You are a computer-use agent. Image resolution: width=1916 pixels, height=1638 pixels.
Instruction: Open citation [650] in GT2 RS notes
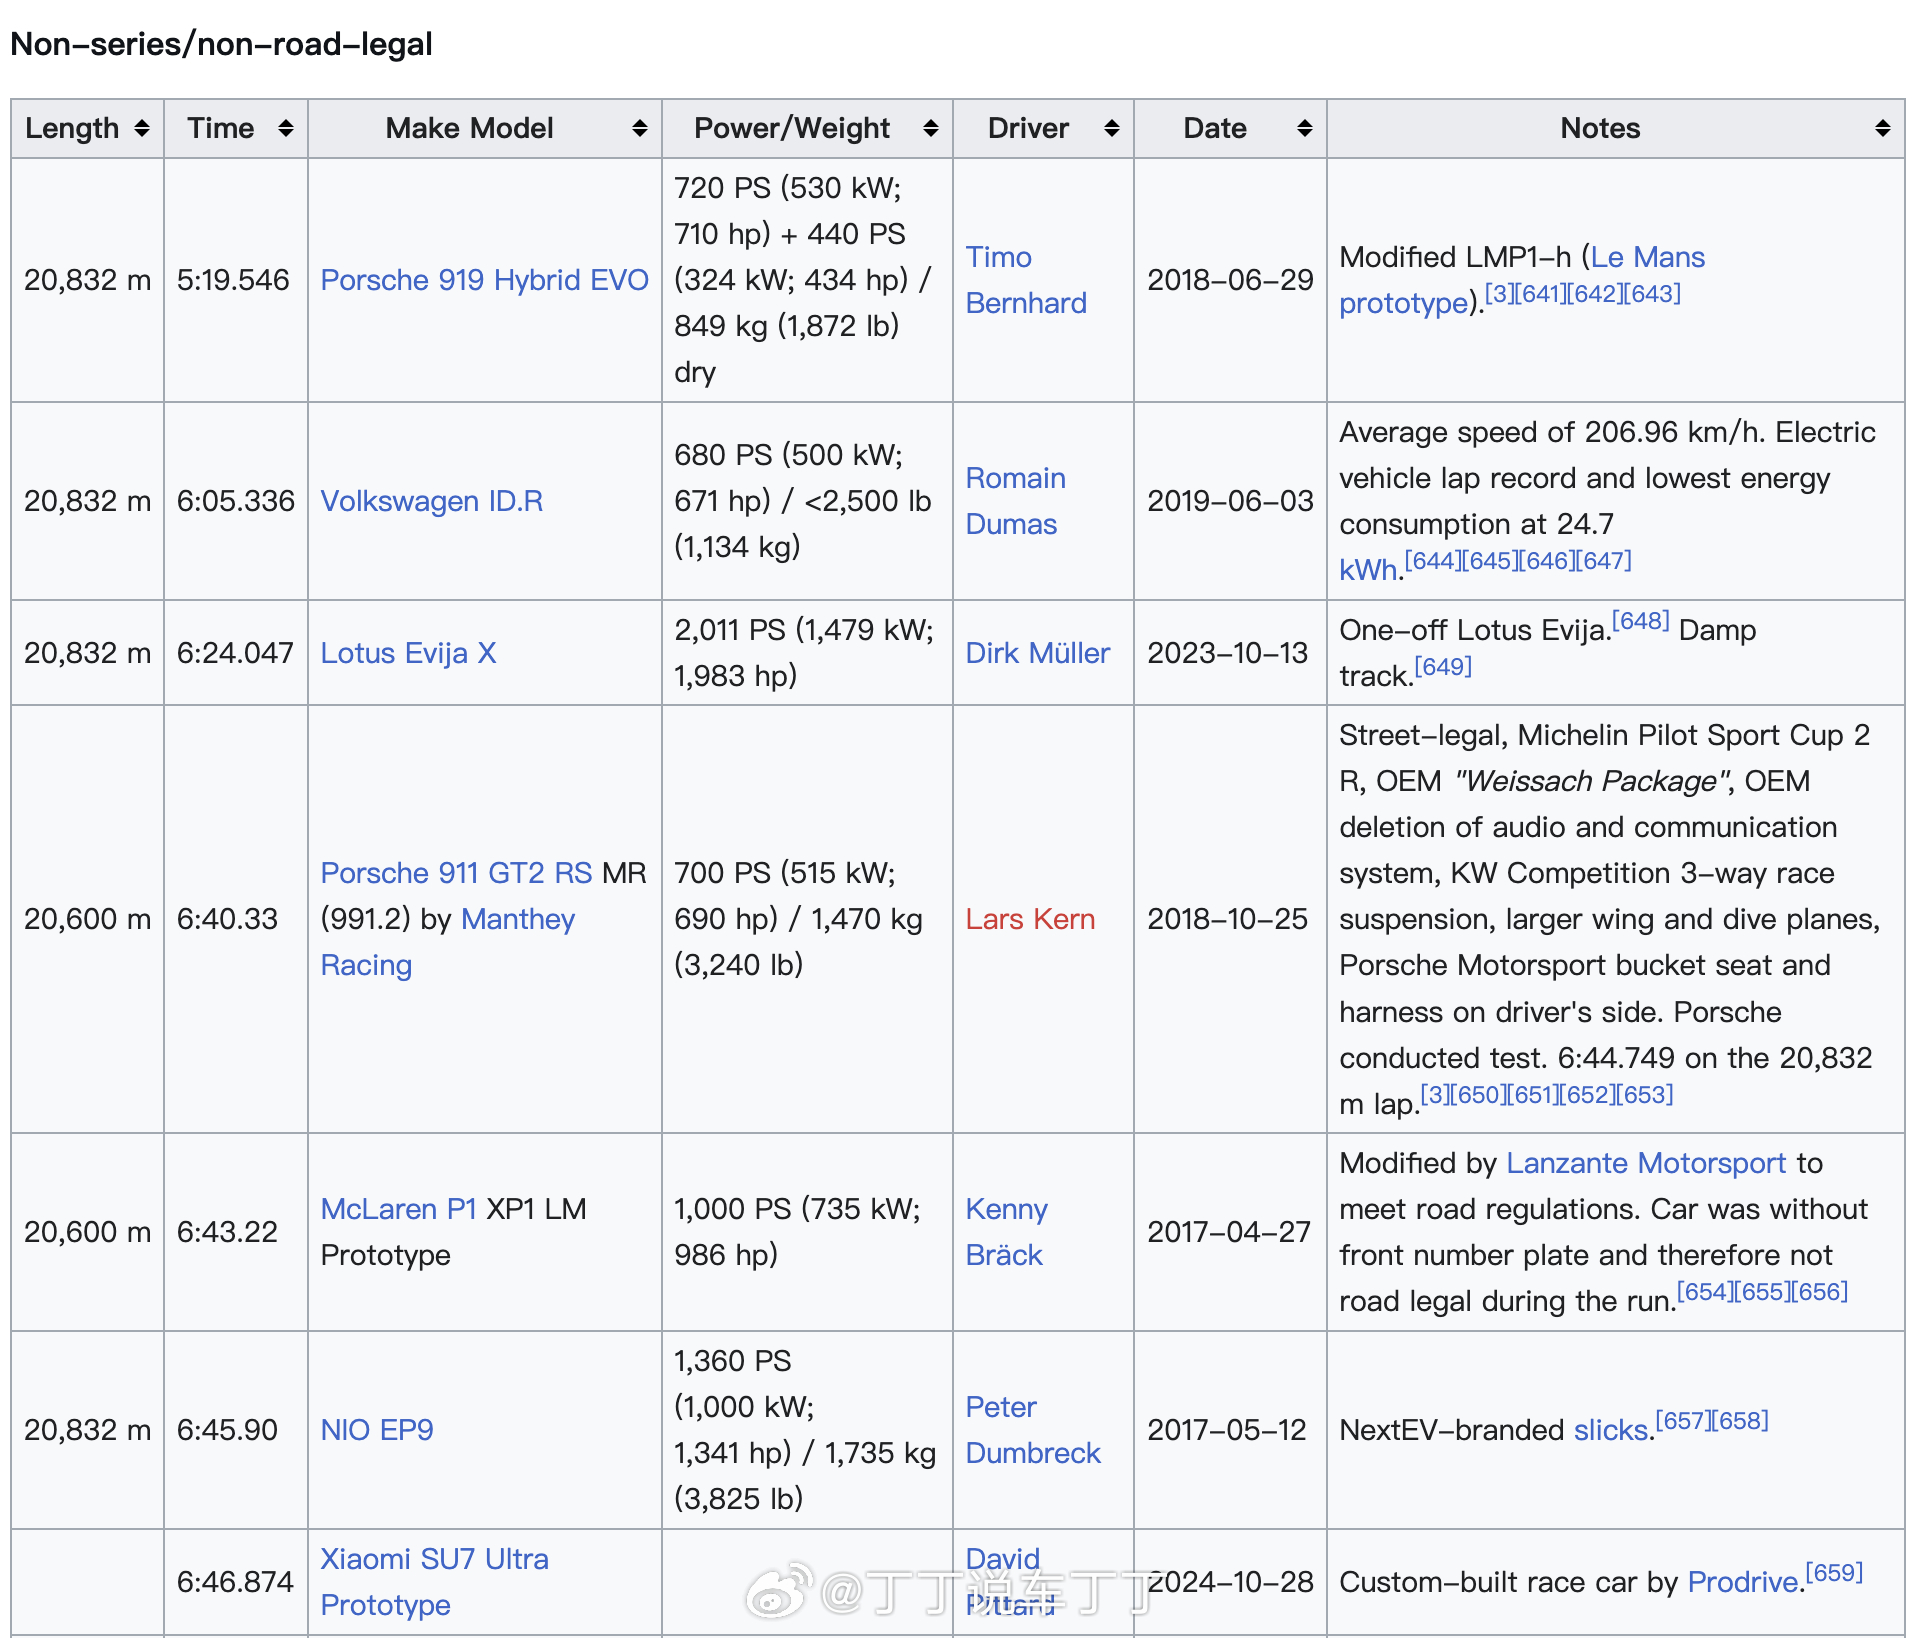[1477, 1095]
